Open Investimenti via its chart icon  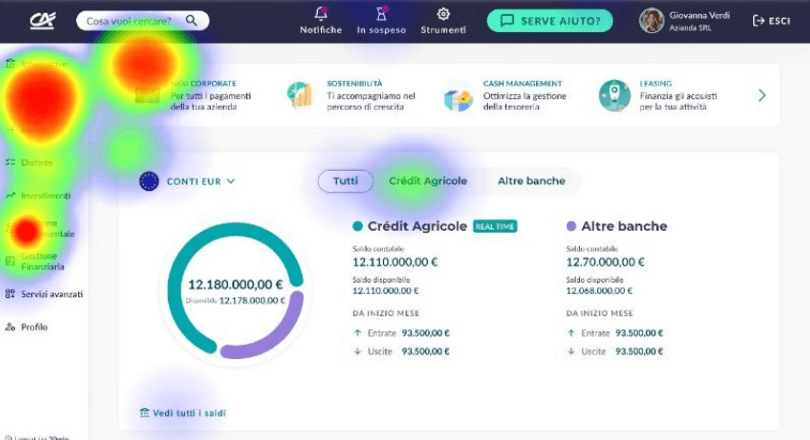tap(10, 195)
